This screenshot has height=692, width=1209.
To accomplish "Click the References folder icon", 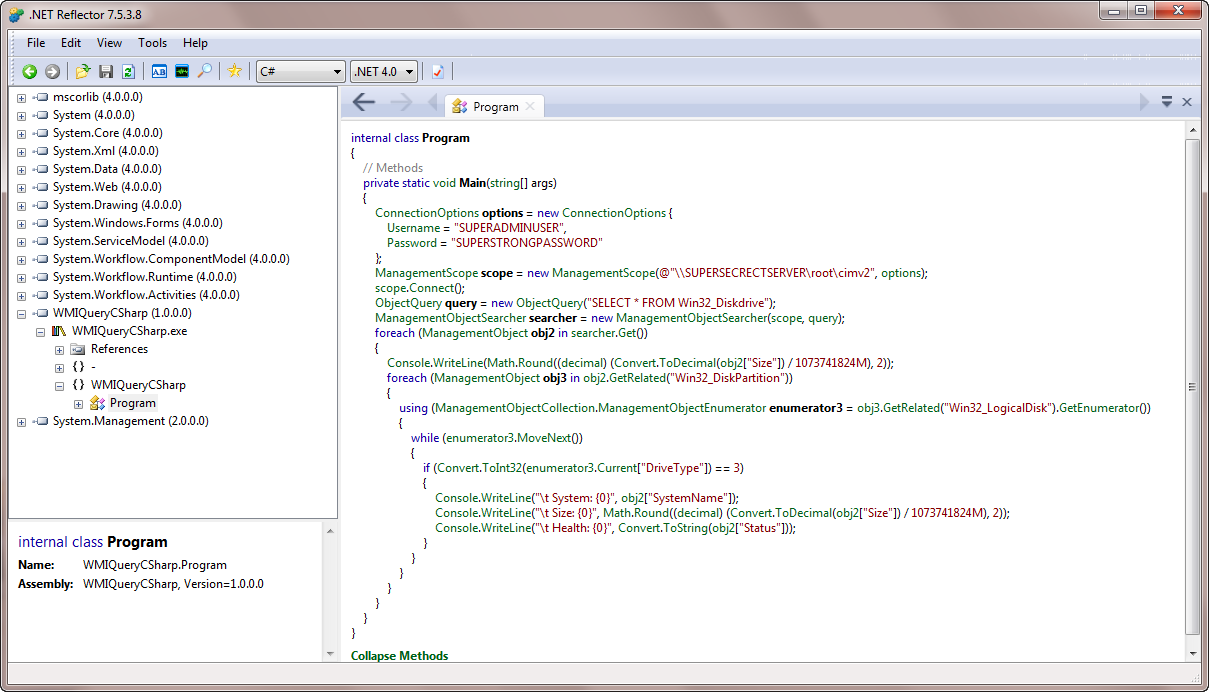I will click(x=77, y=349).
